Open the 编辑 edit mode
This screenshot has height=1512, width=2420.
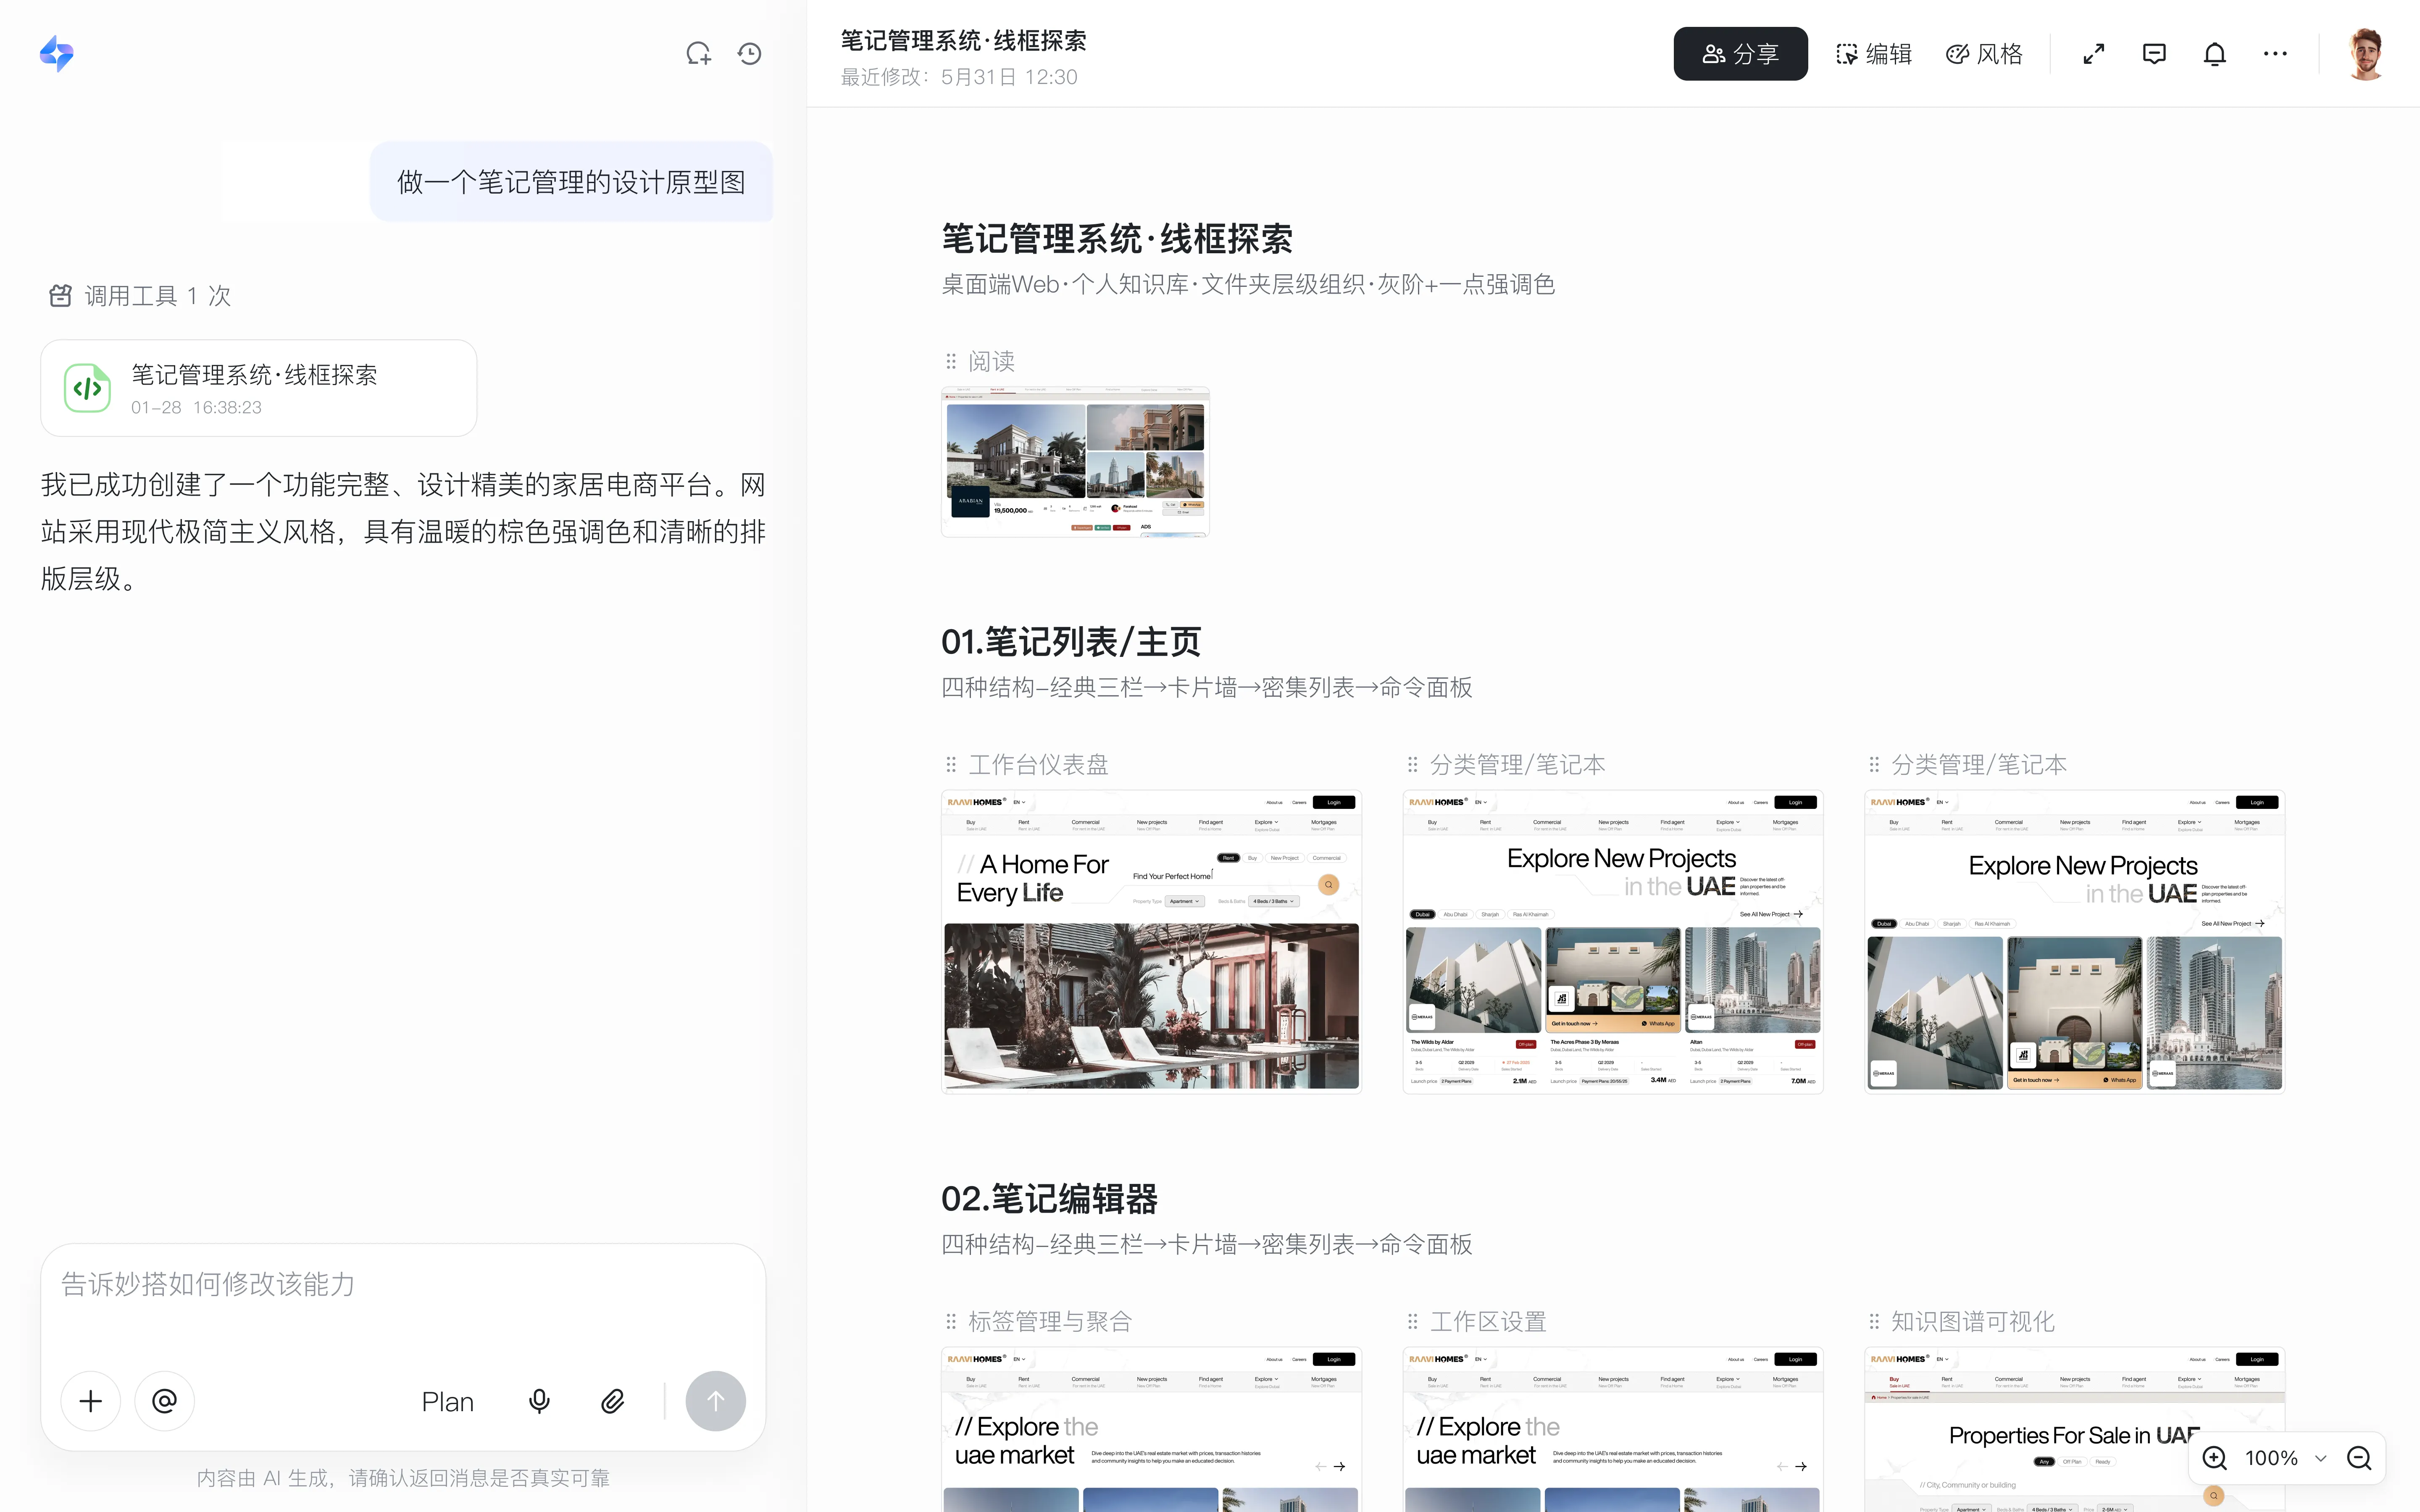coord(1874,54)
